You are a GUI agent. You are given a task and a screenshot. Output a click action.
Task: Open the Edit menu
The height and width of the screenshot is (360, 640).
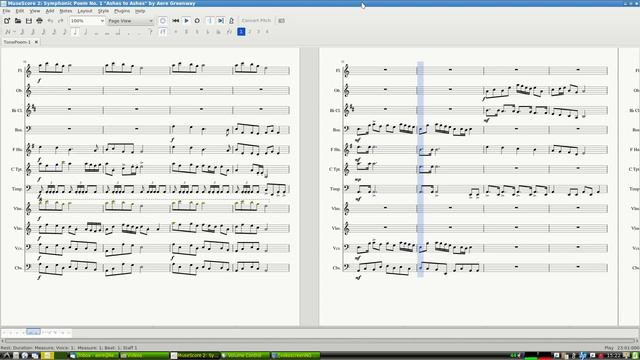[20, 11]
